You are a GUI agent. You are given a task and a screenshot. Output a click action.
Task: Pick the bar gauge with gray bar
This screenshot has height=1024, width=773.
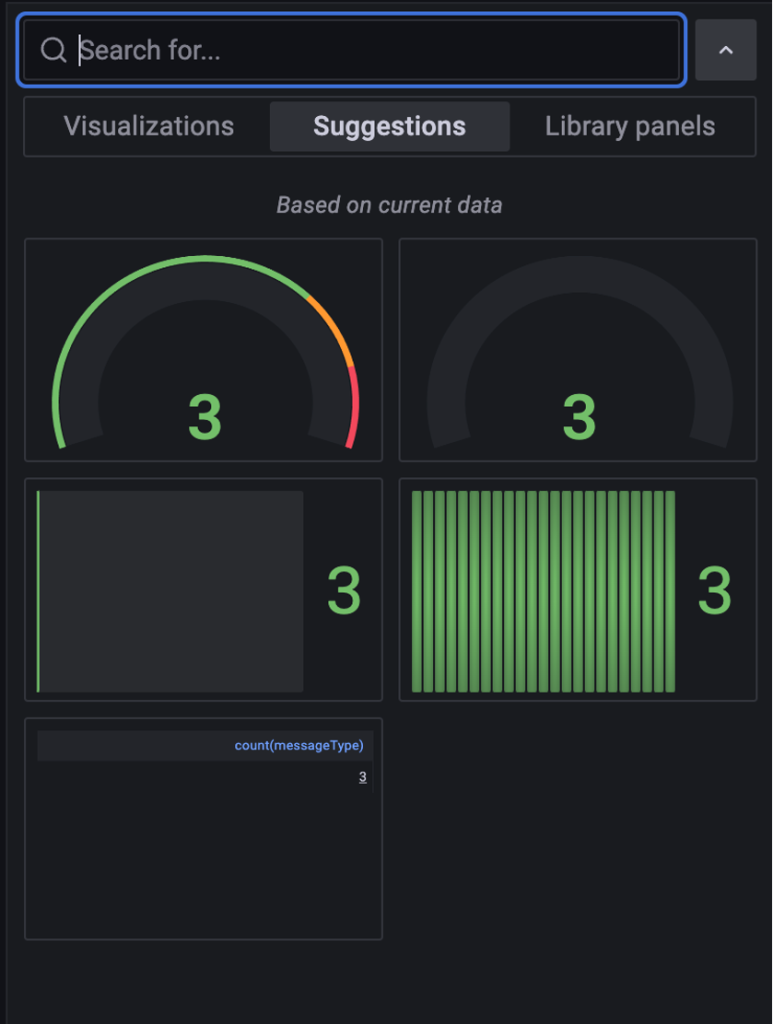point(204,590)
